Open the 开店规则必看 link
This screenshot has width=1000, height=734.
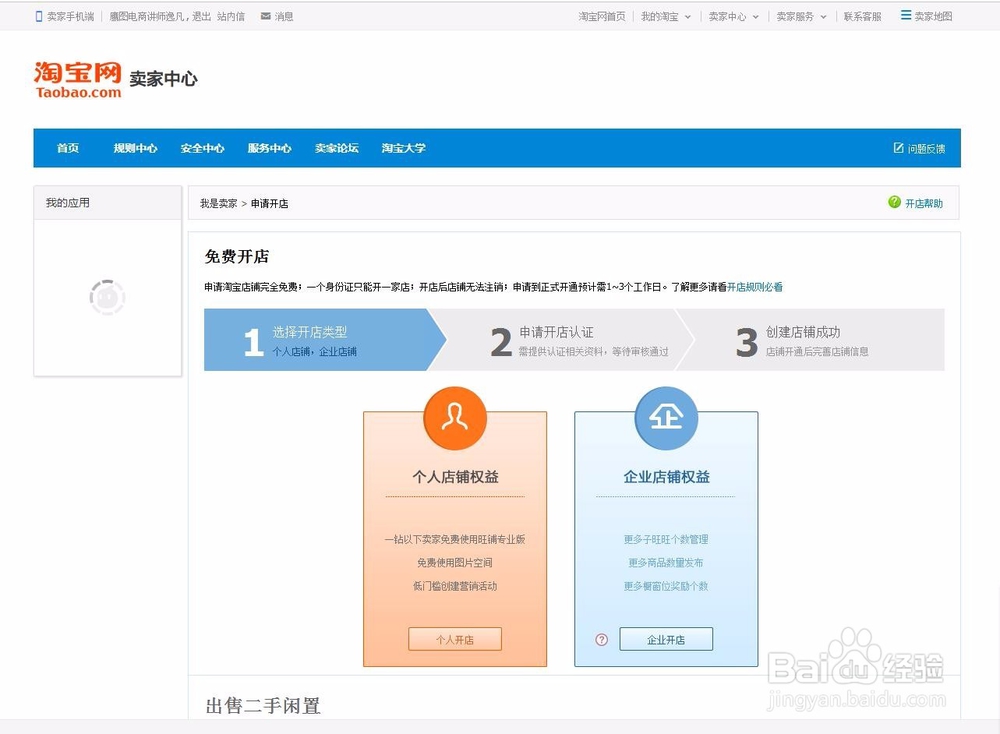click(x=754, y=287)
